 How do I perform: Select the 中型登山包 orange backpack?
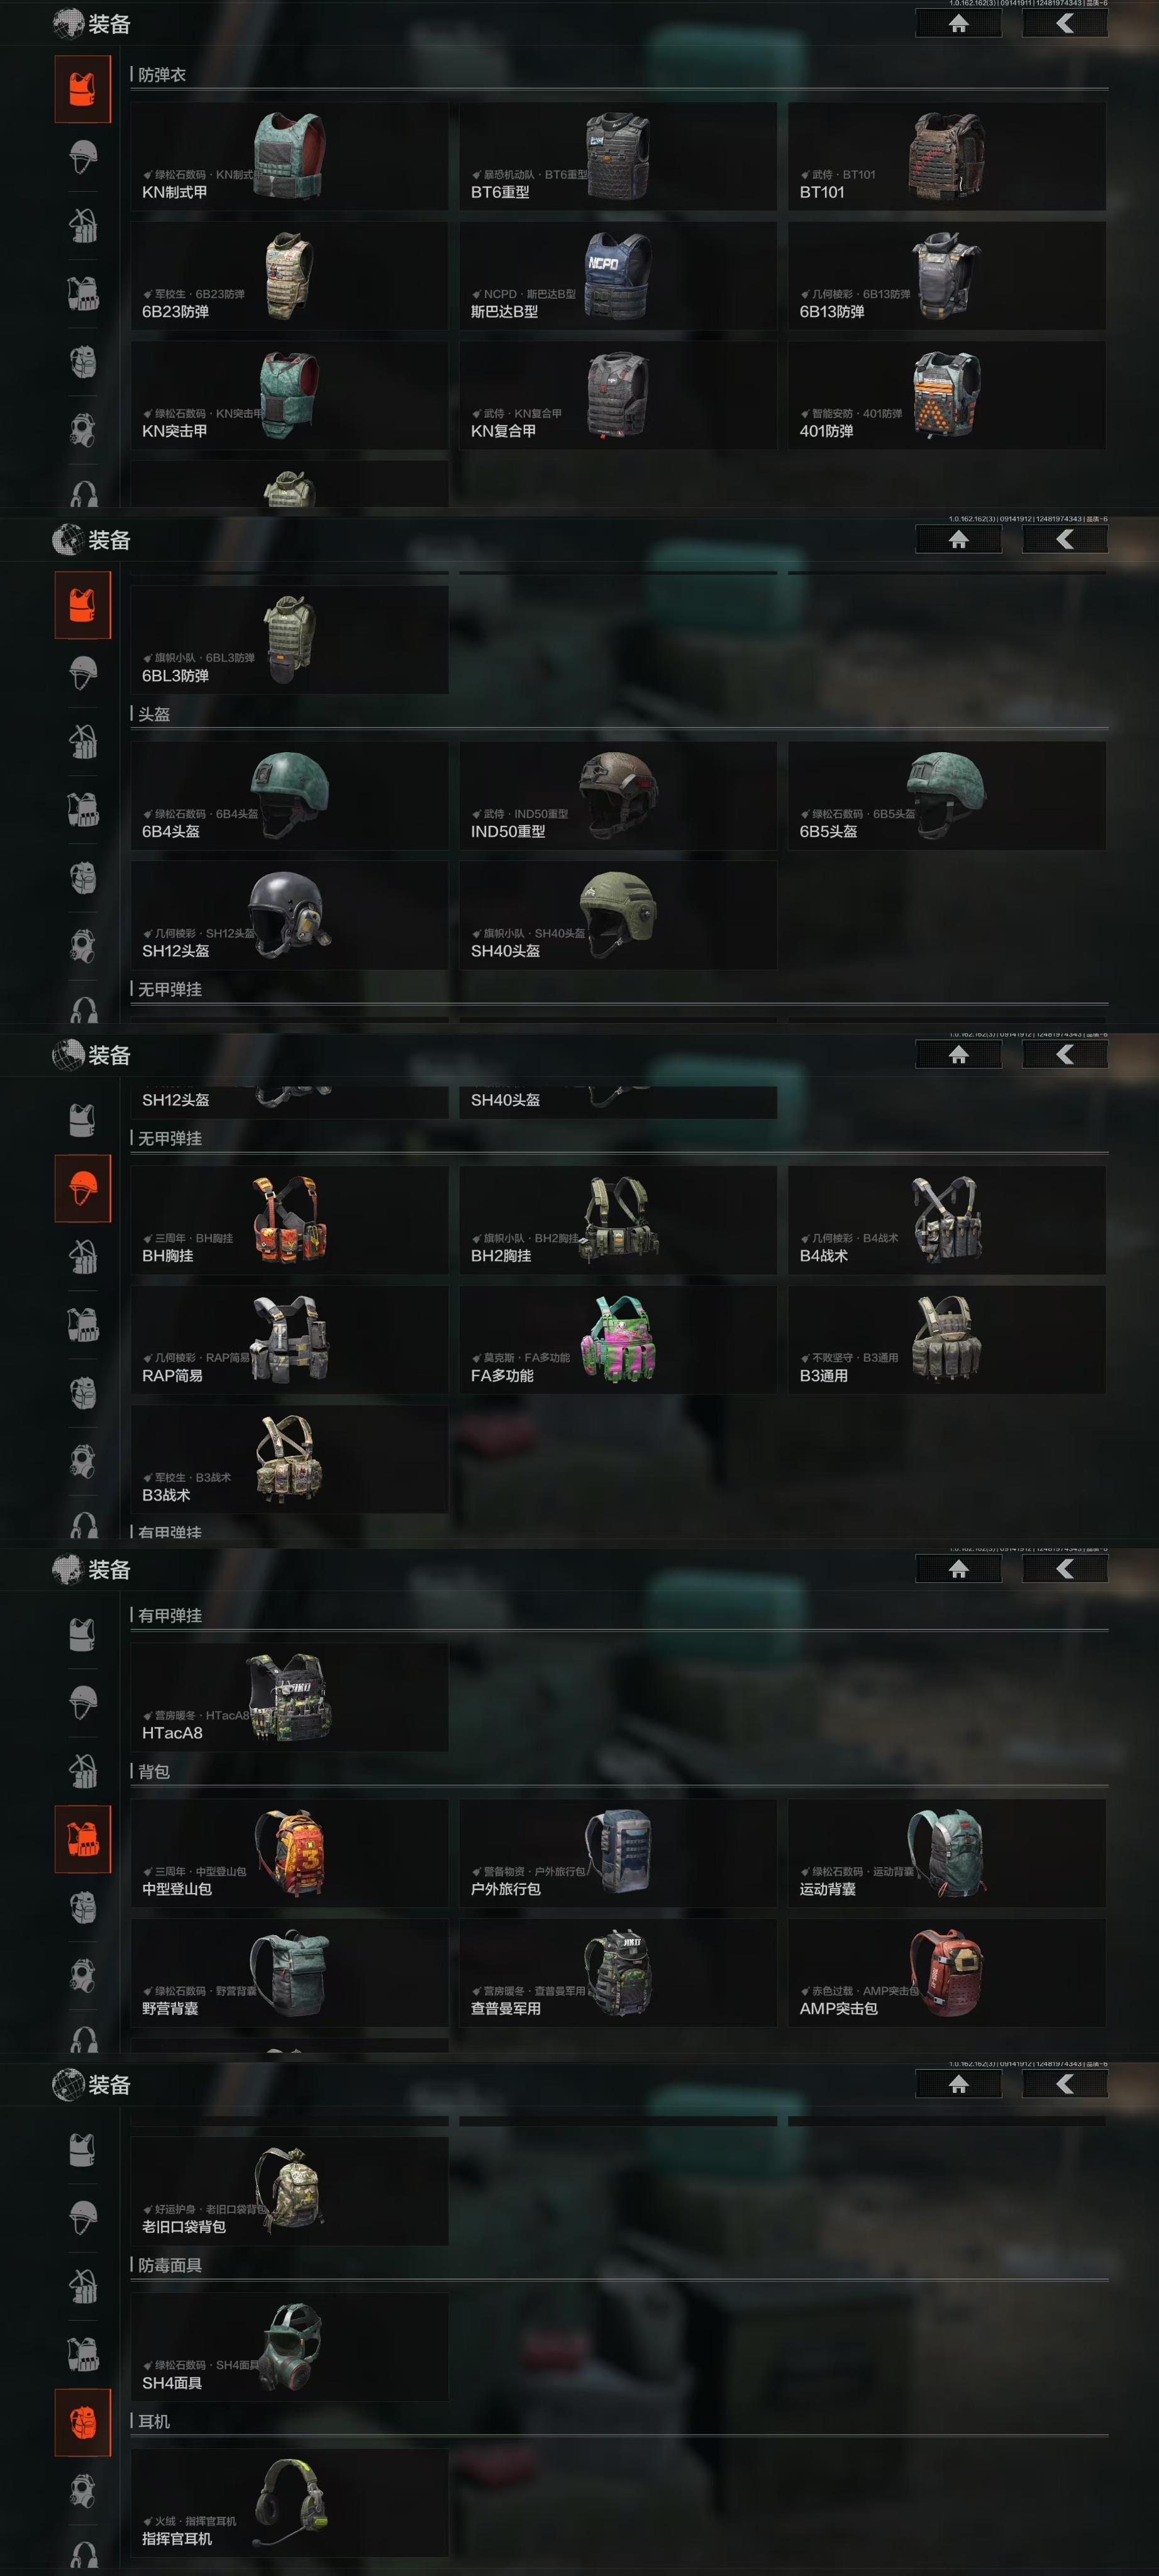tap(289, 1853)
